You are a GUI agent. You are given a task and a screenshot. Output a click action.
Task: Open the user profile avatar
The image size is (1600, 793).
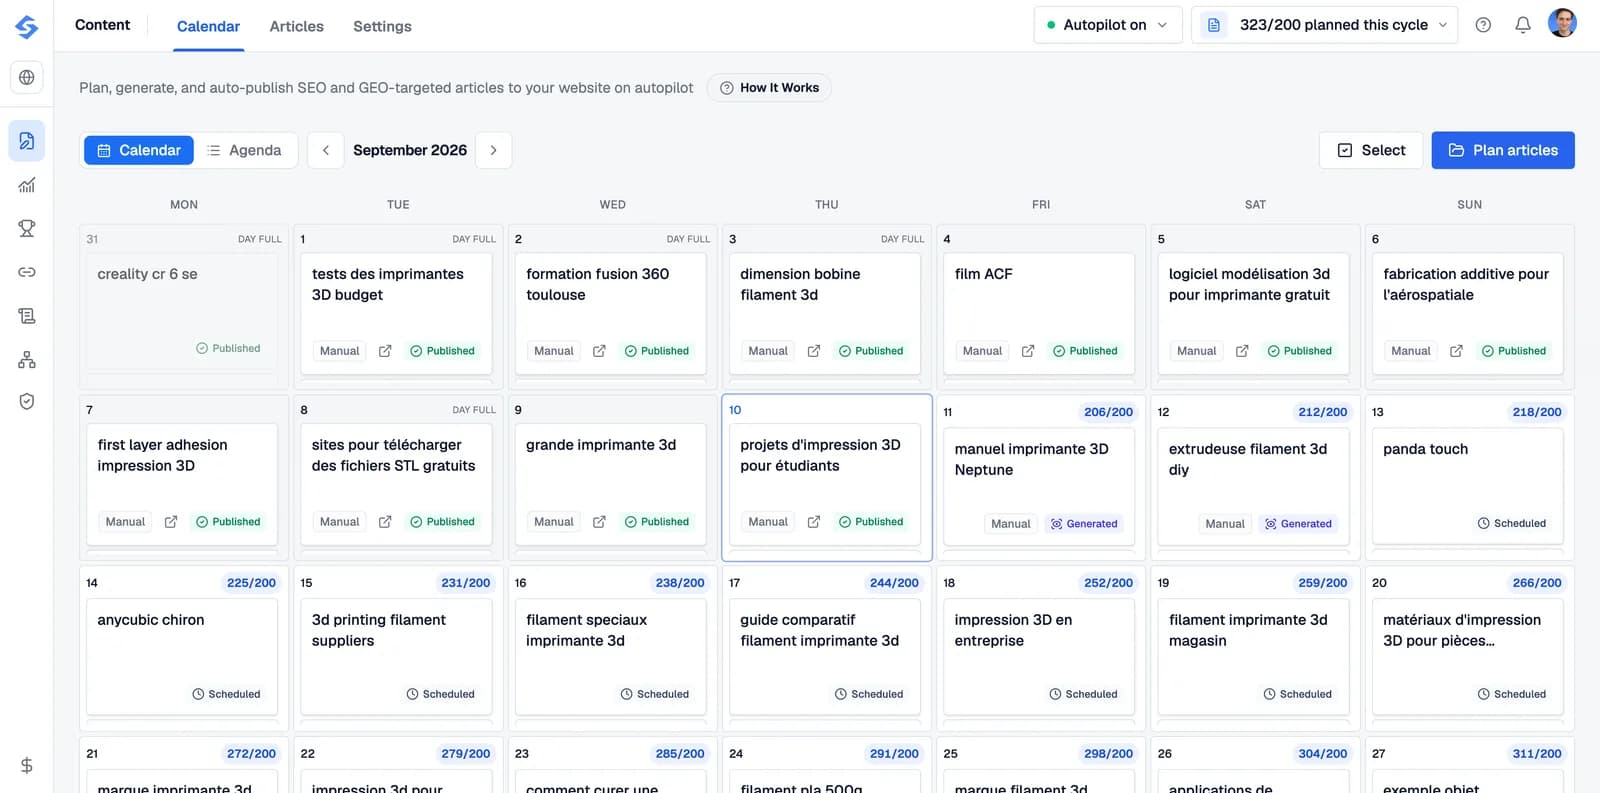click(x=1562, y=23)
